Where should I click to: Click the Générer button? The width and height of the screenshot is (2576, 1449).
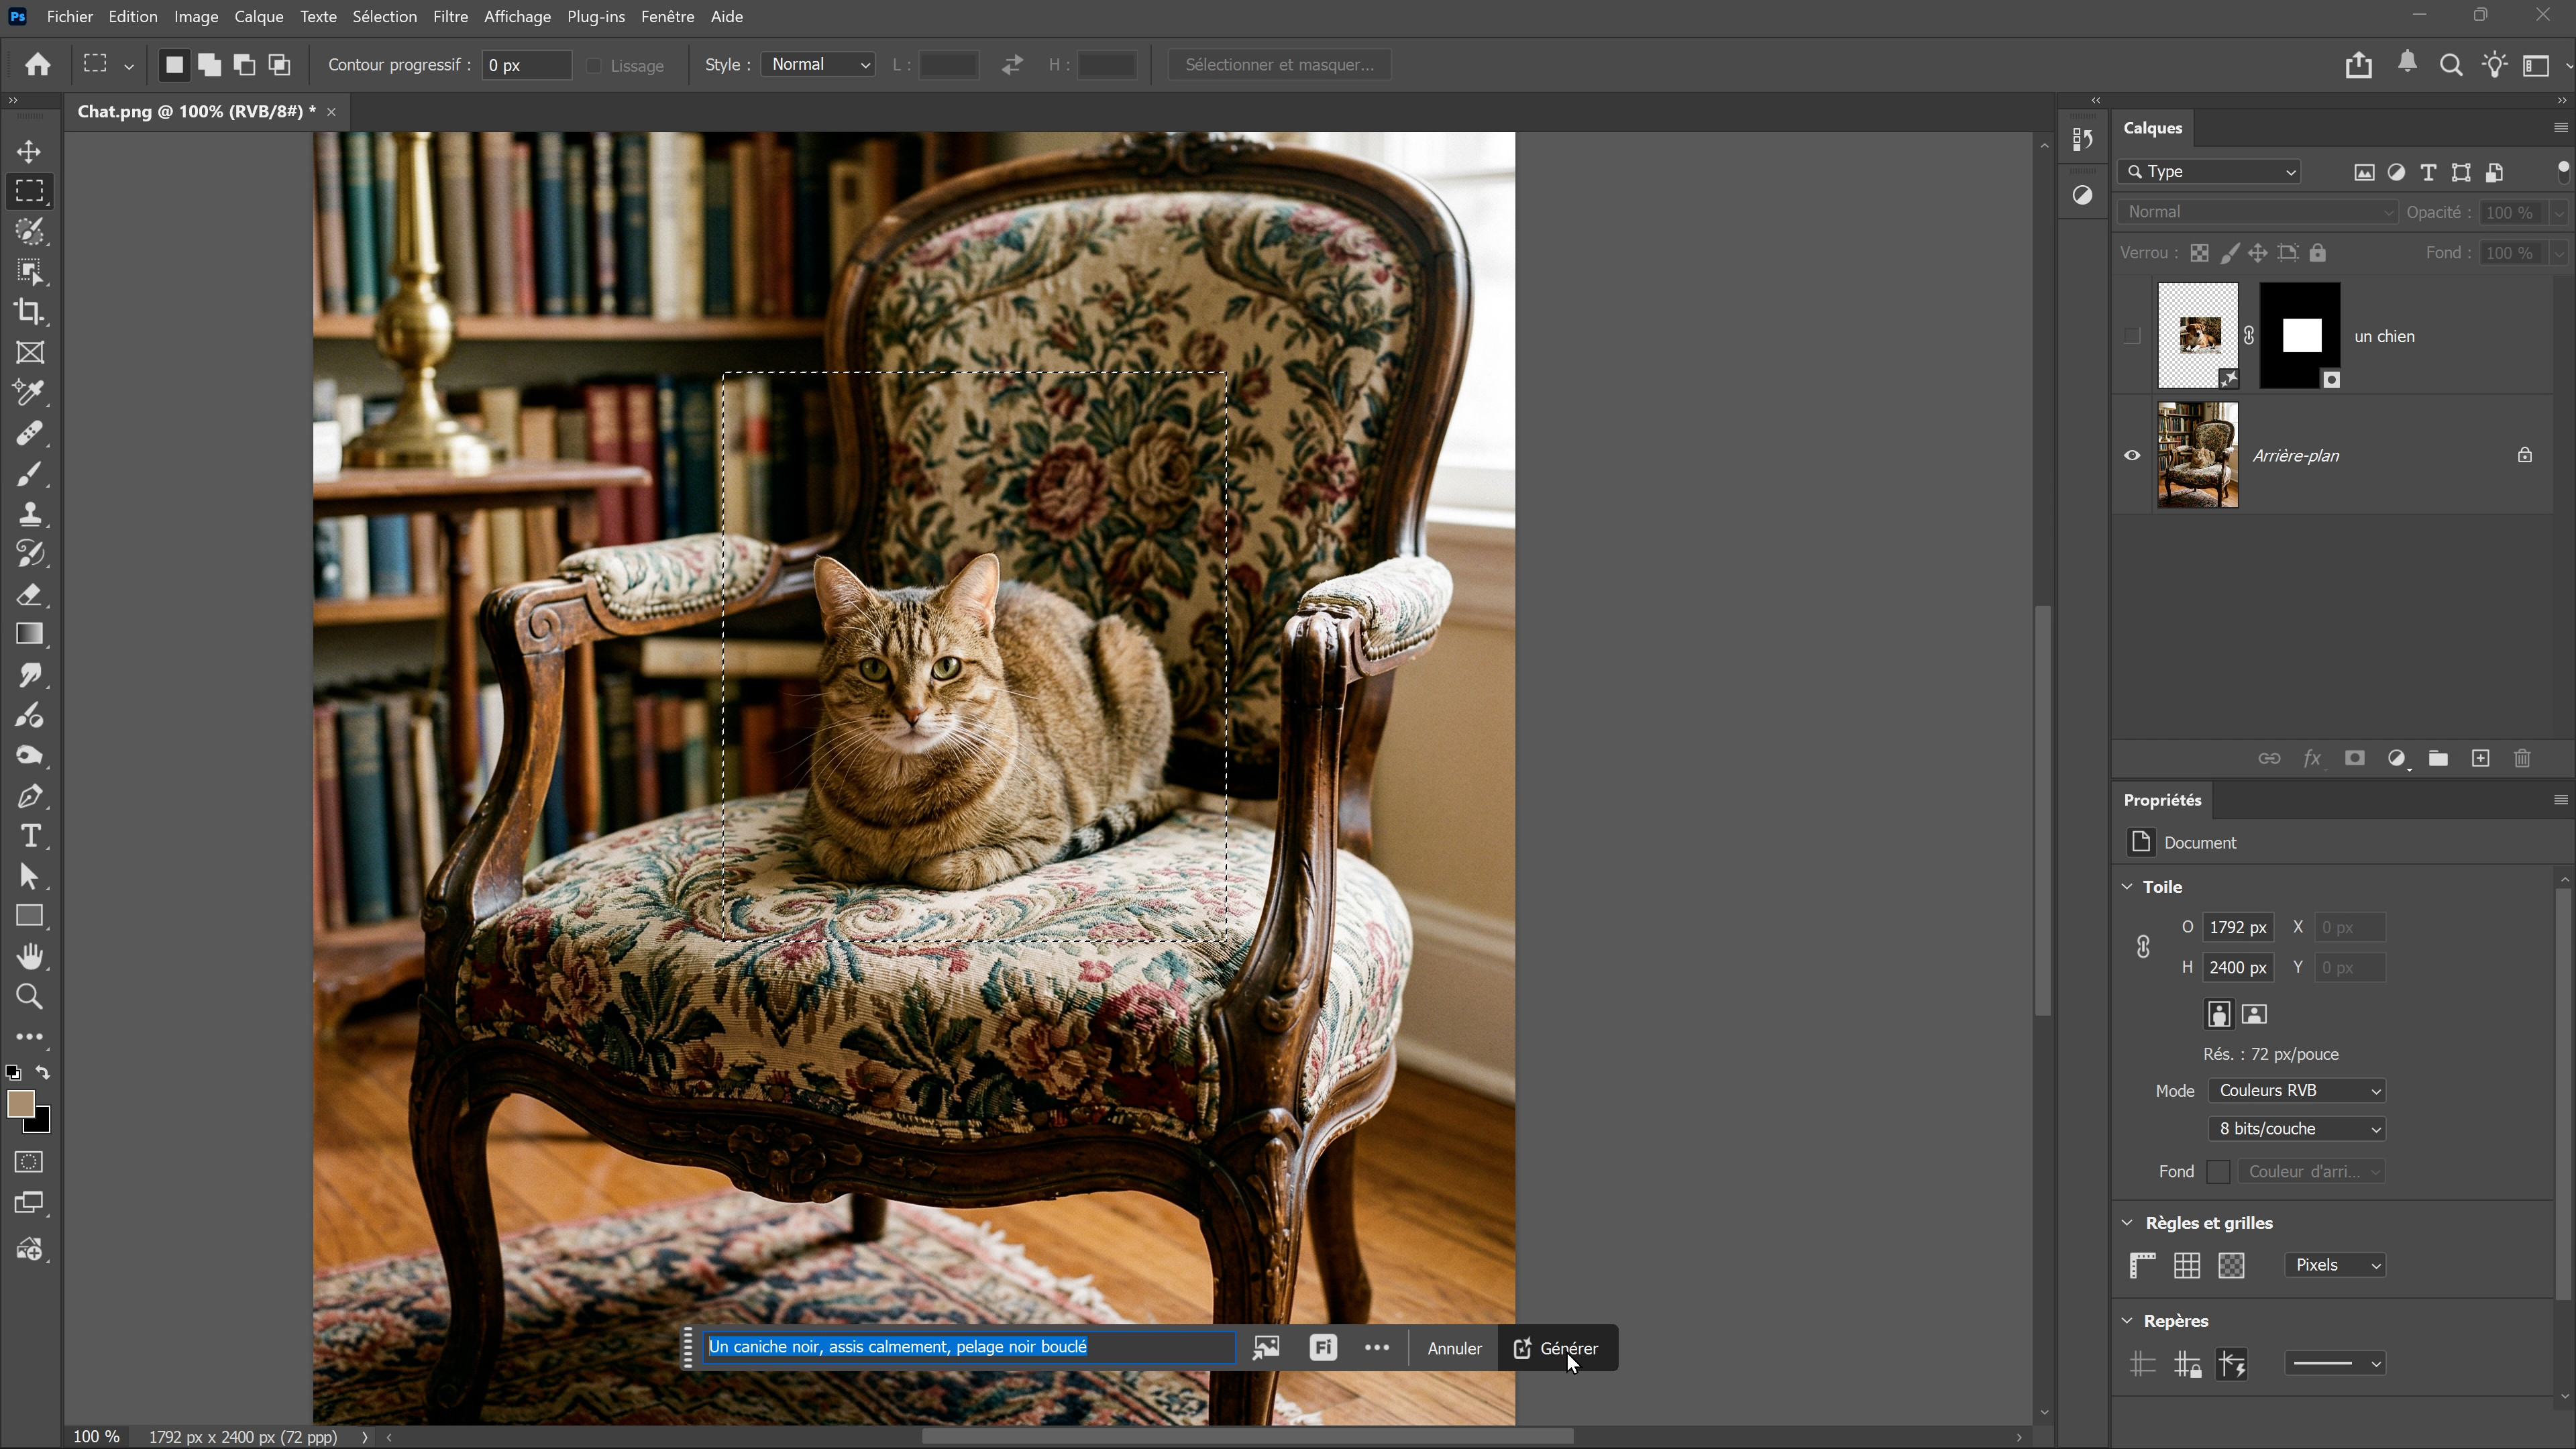click(1557, 1348)
